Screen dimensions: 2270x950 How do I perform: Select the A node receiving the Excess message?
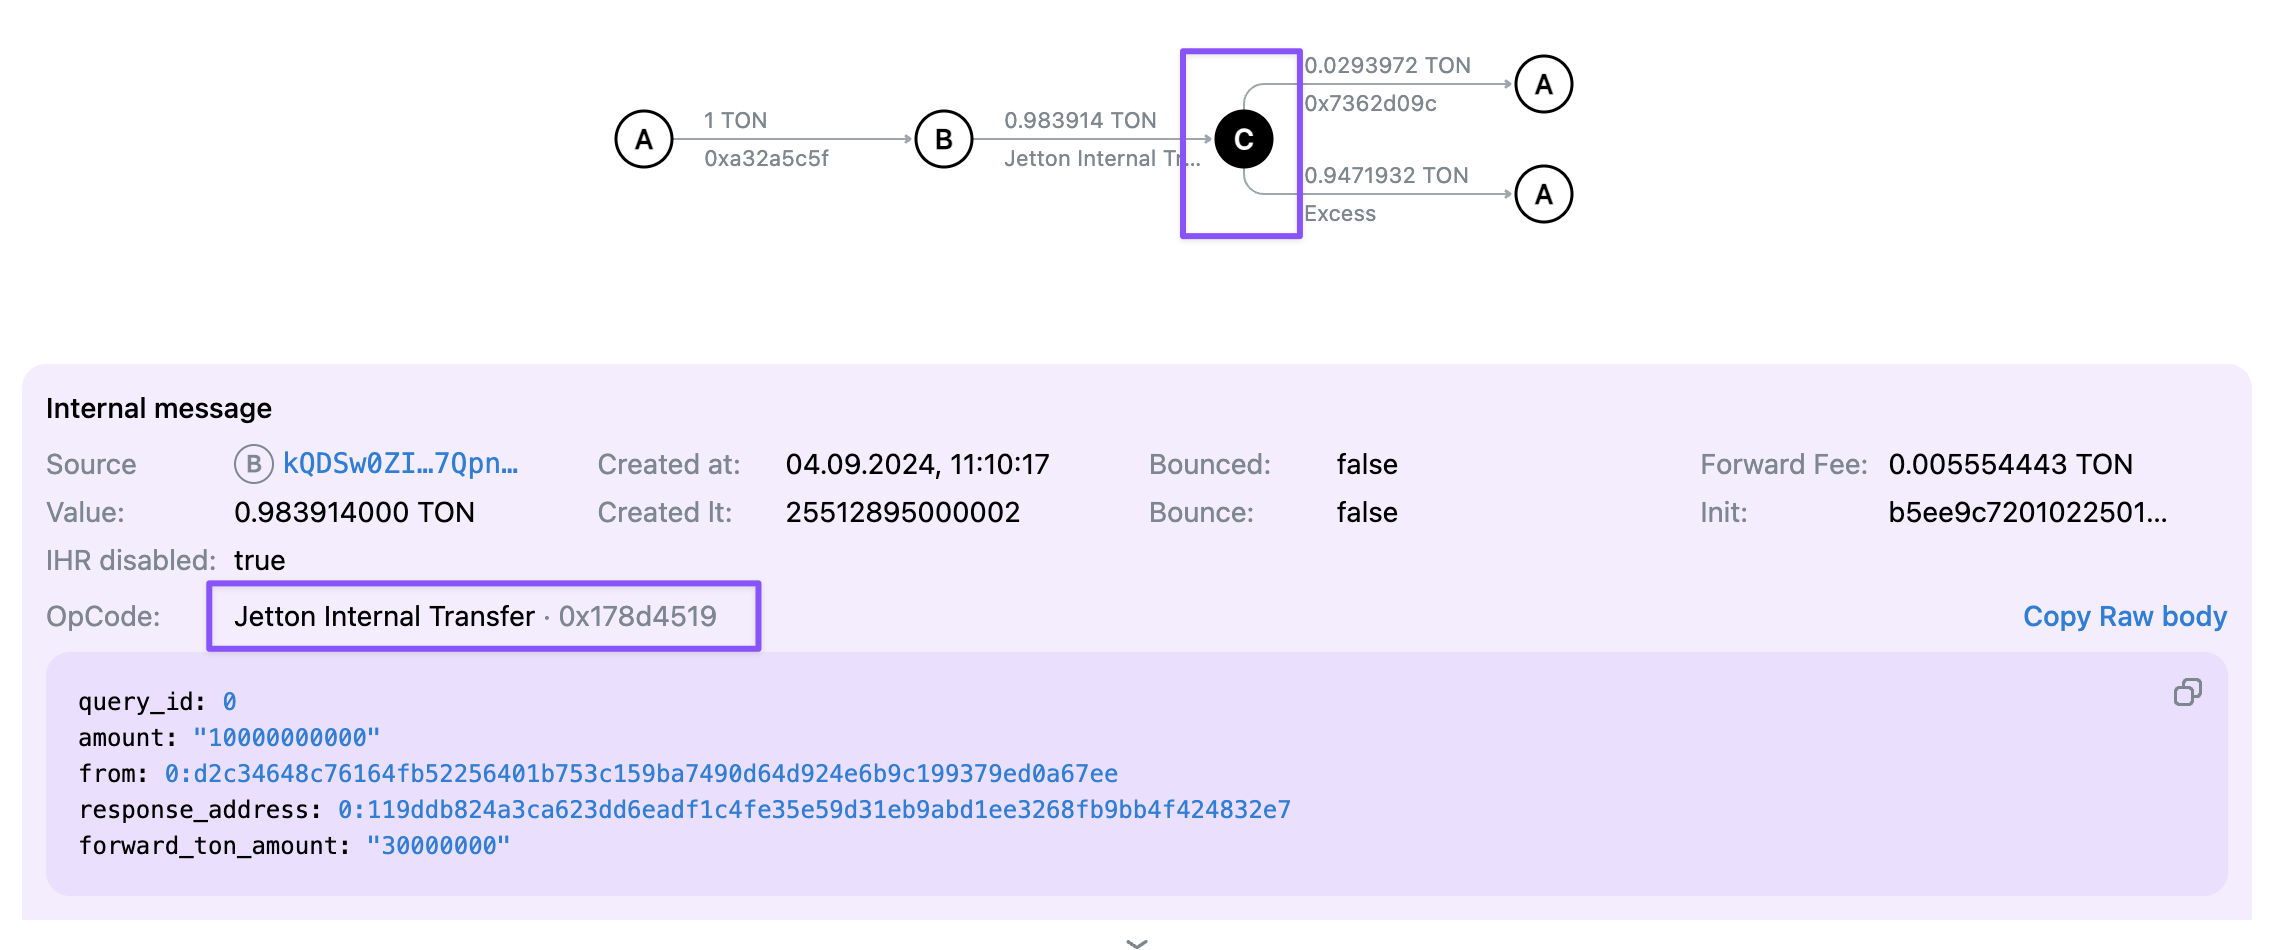point(1543,195)
